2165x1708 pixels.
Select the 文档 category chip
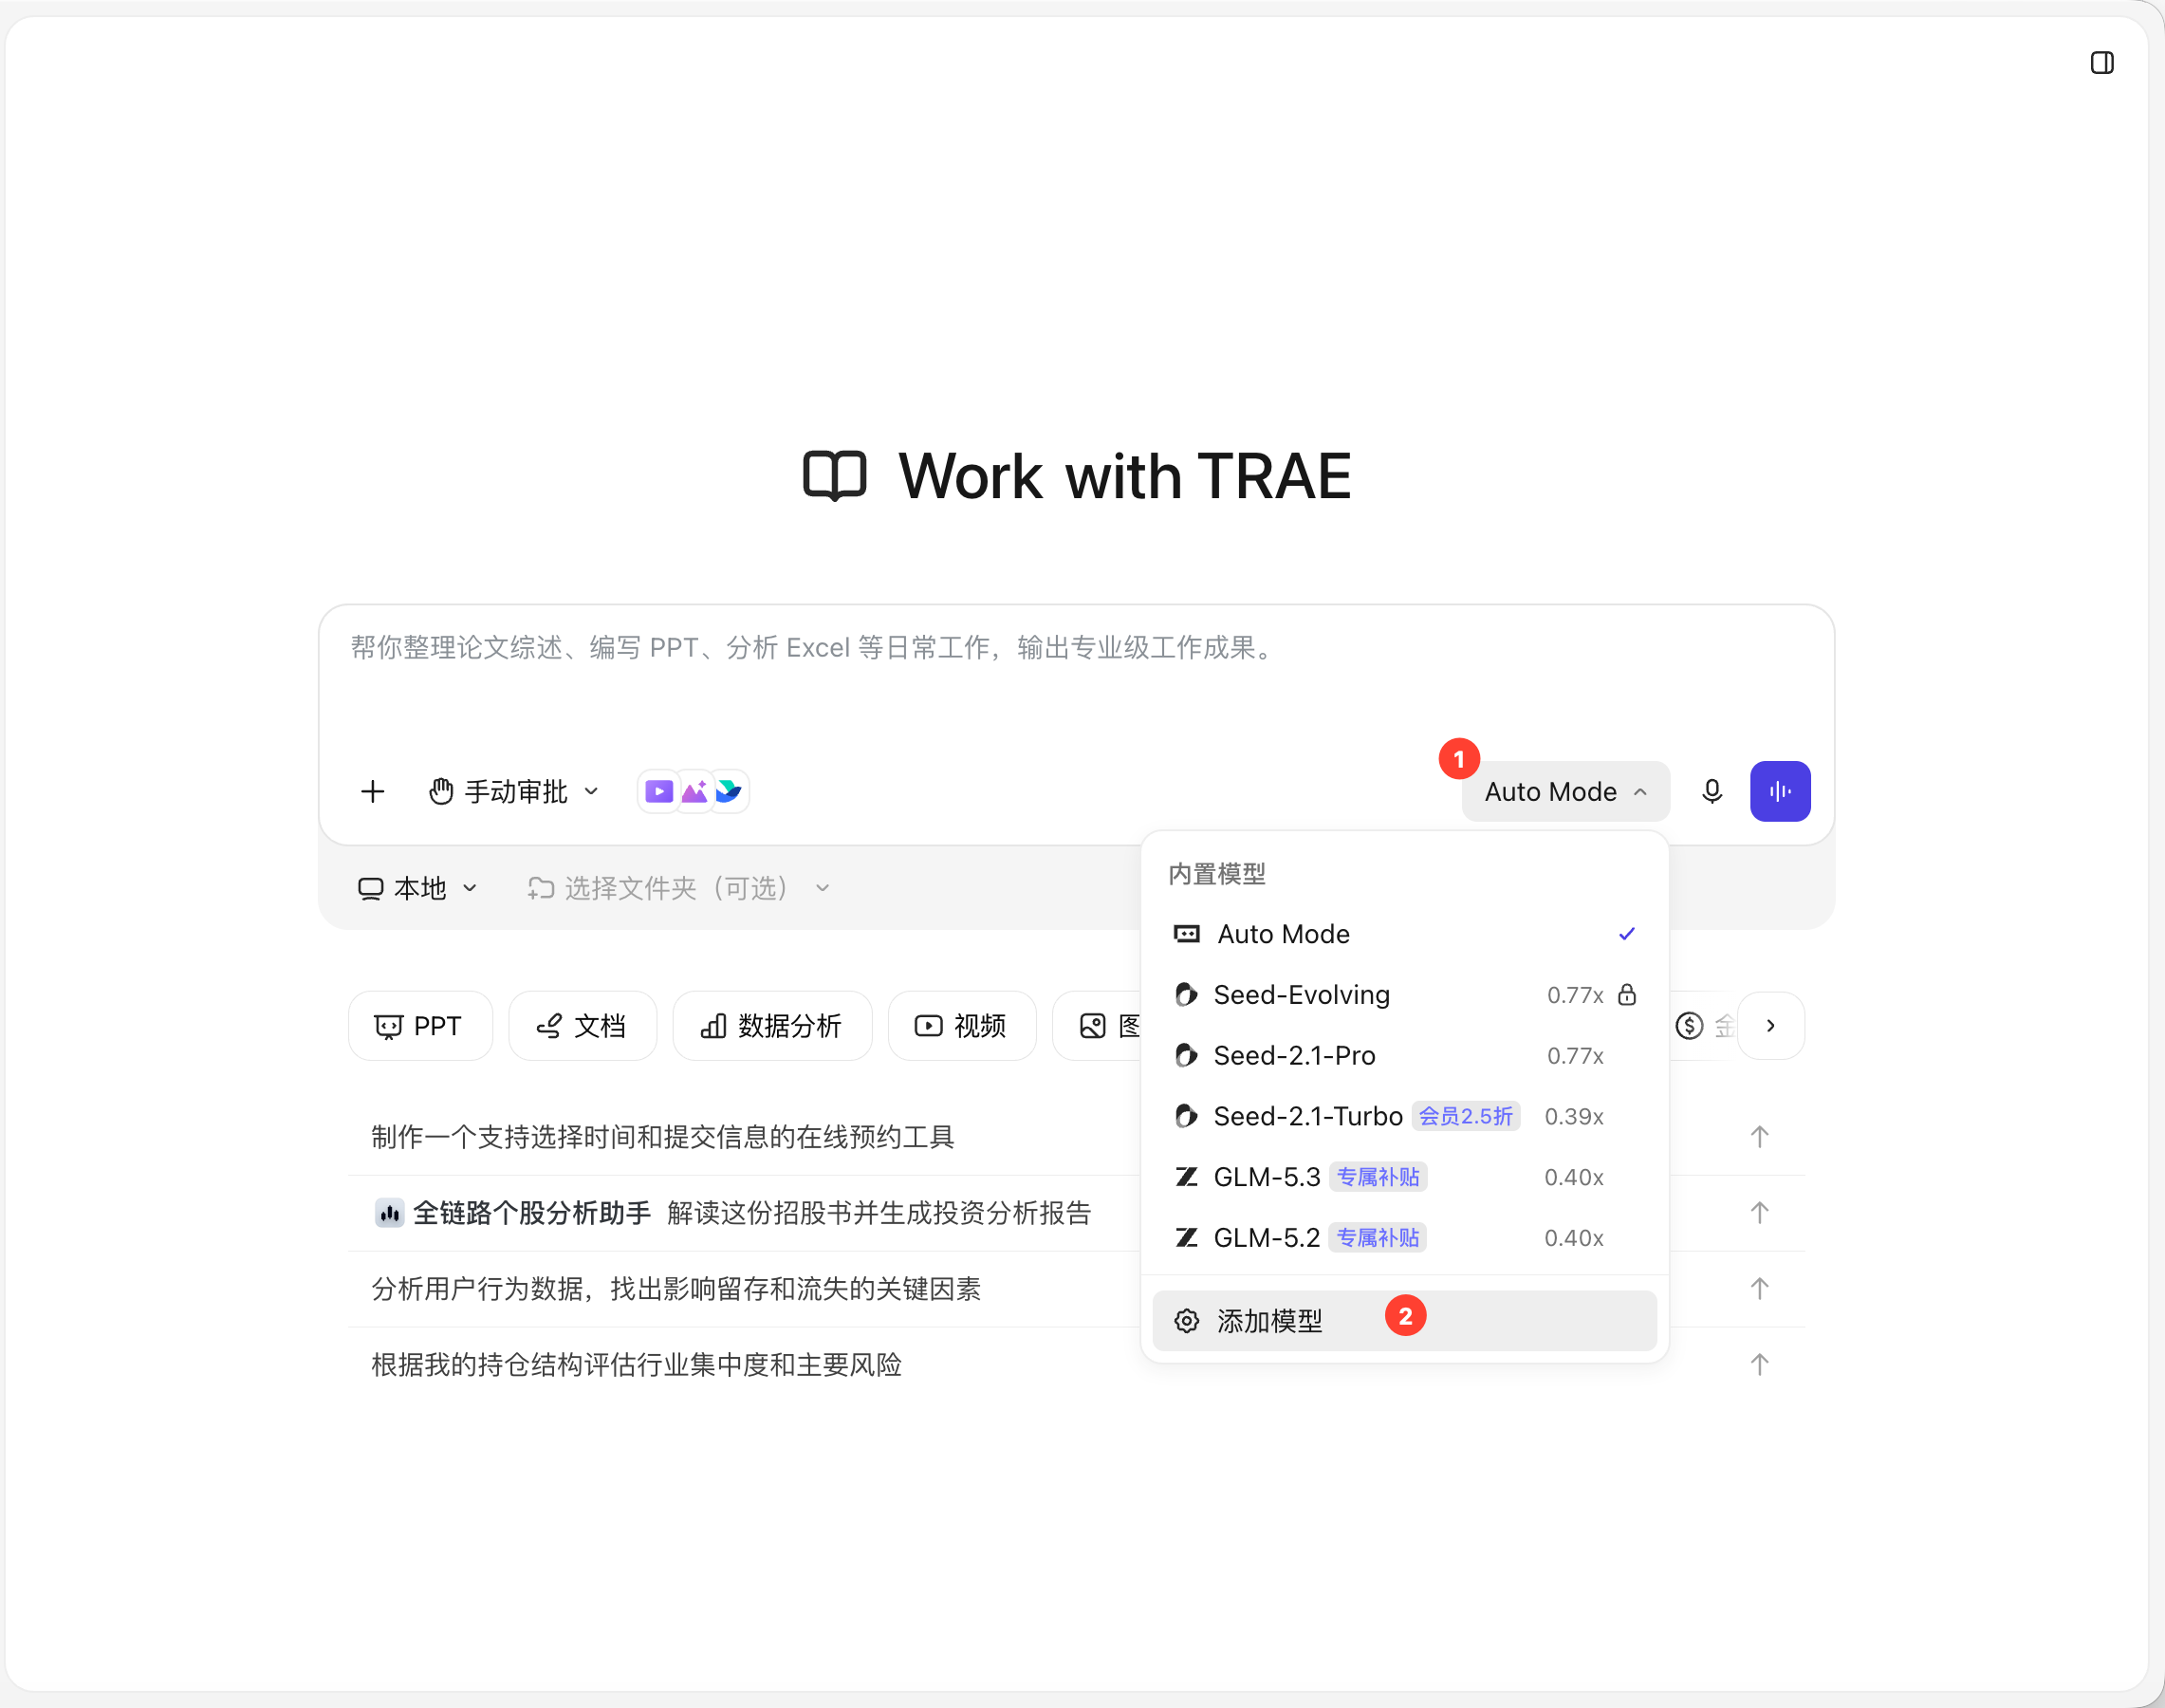point(582,1026)
